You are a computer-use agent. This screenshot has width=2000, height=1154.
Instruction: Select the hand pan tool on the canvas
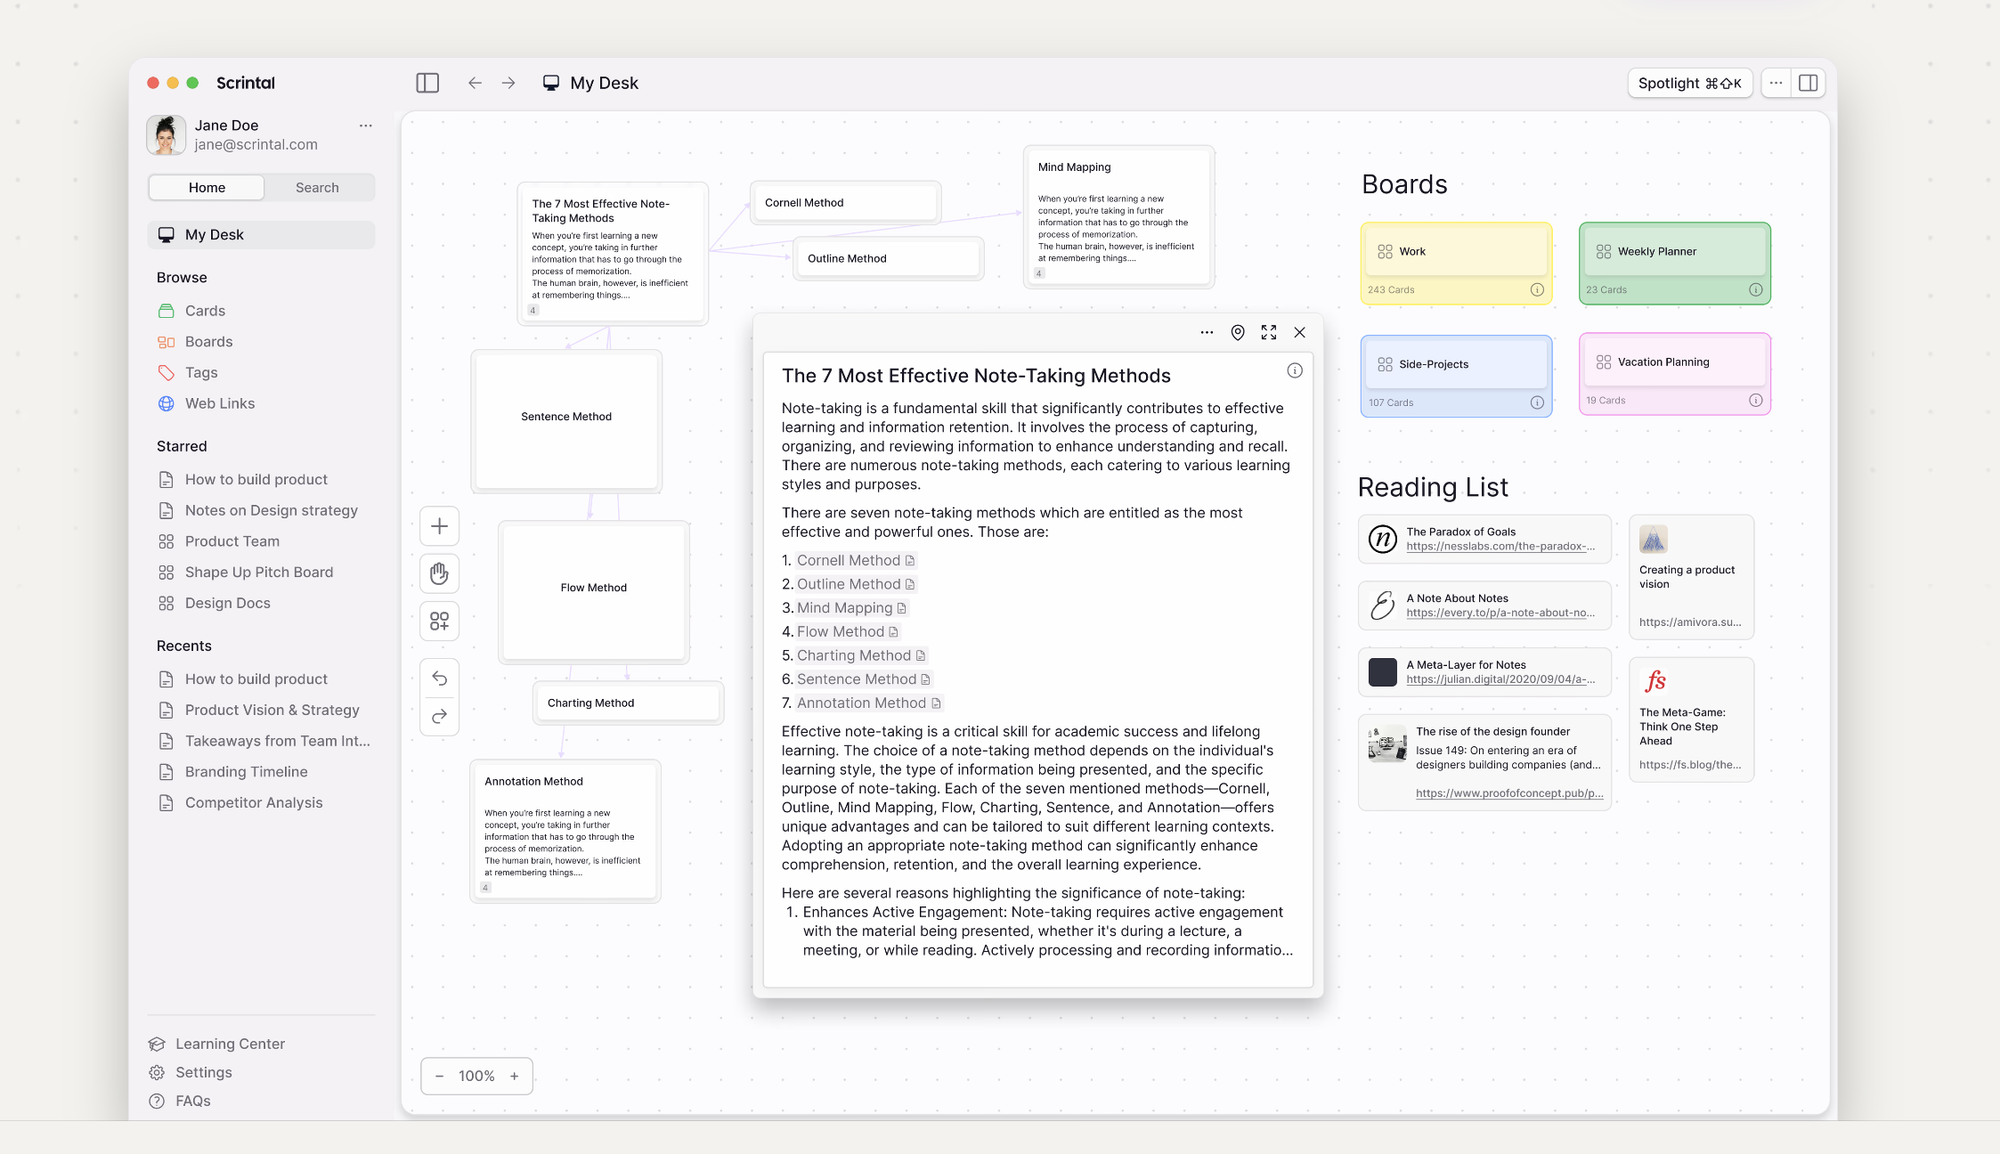click(439, 573)
